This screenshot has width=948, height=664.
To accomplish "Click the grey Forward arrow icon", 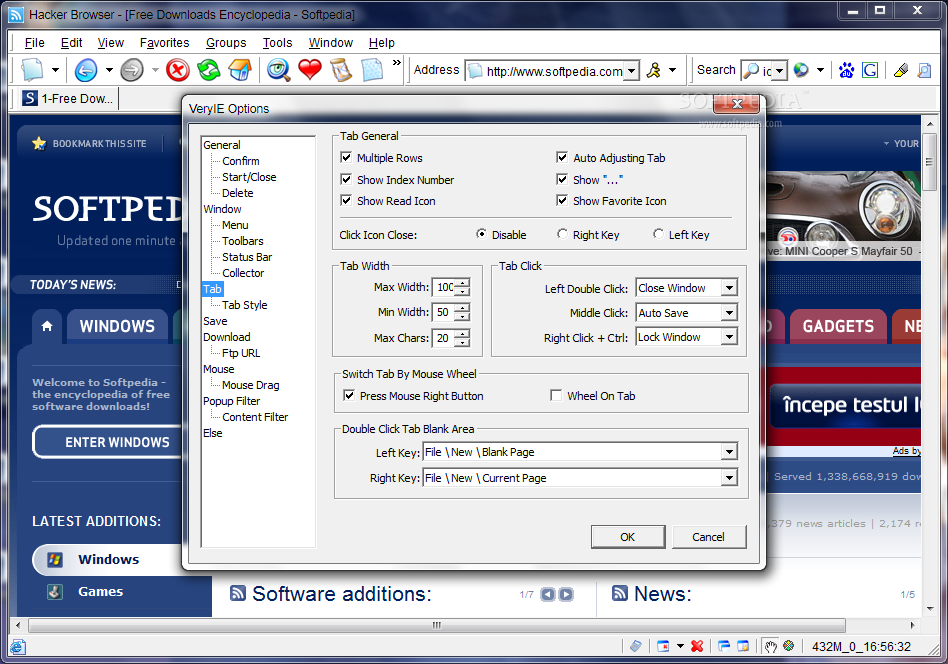I will tap(132, 70).
